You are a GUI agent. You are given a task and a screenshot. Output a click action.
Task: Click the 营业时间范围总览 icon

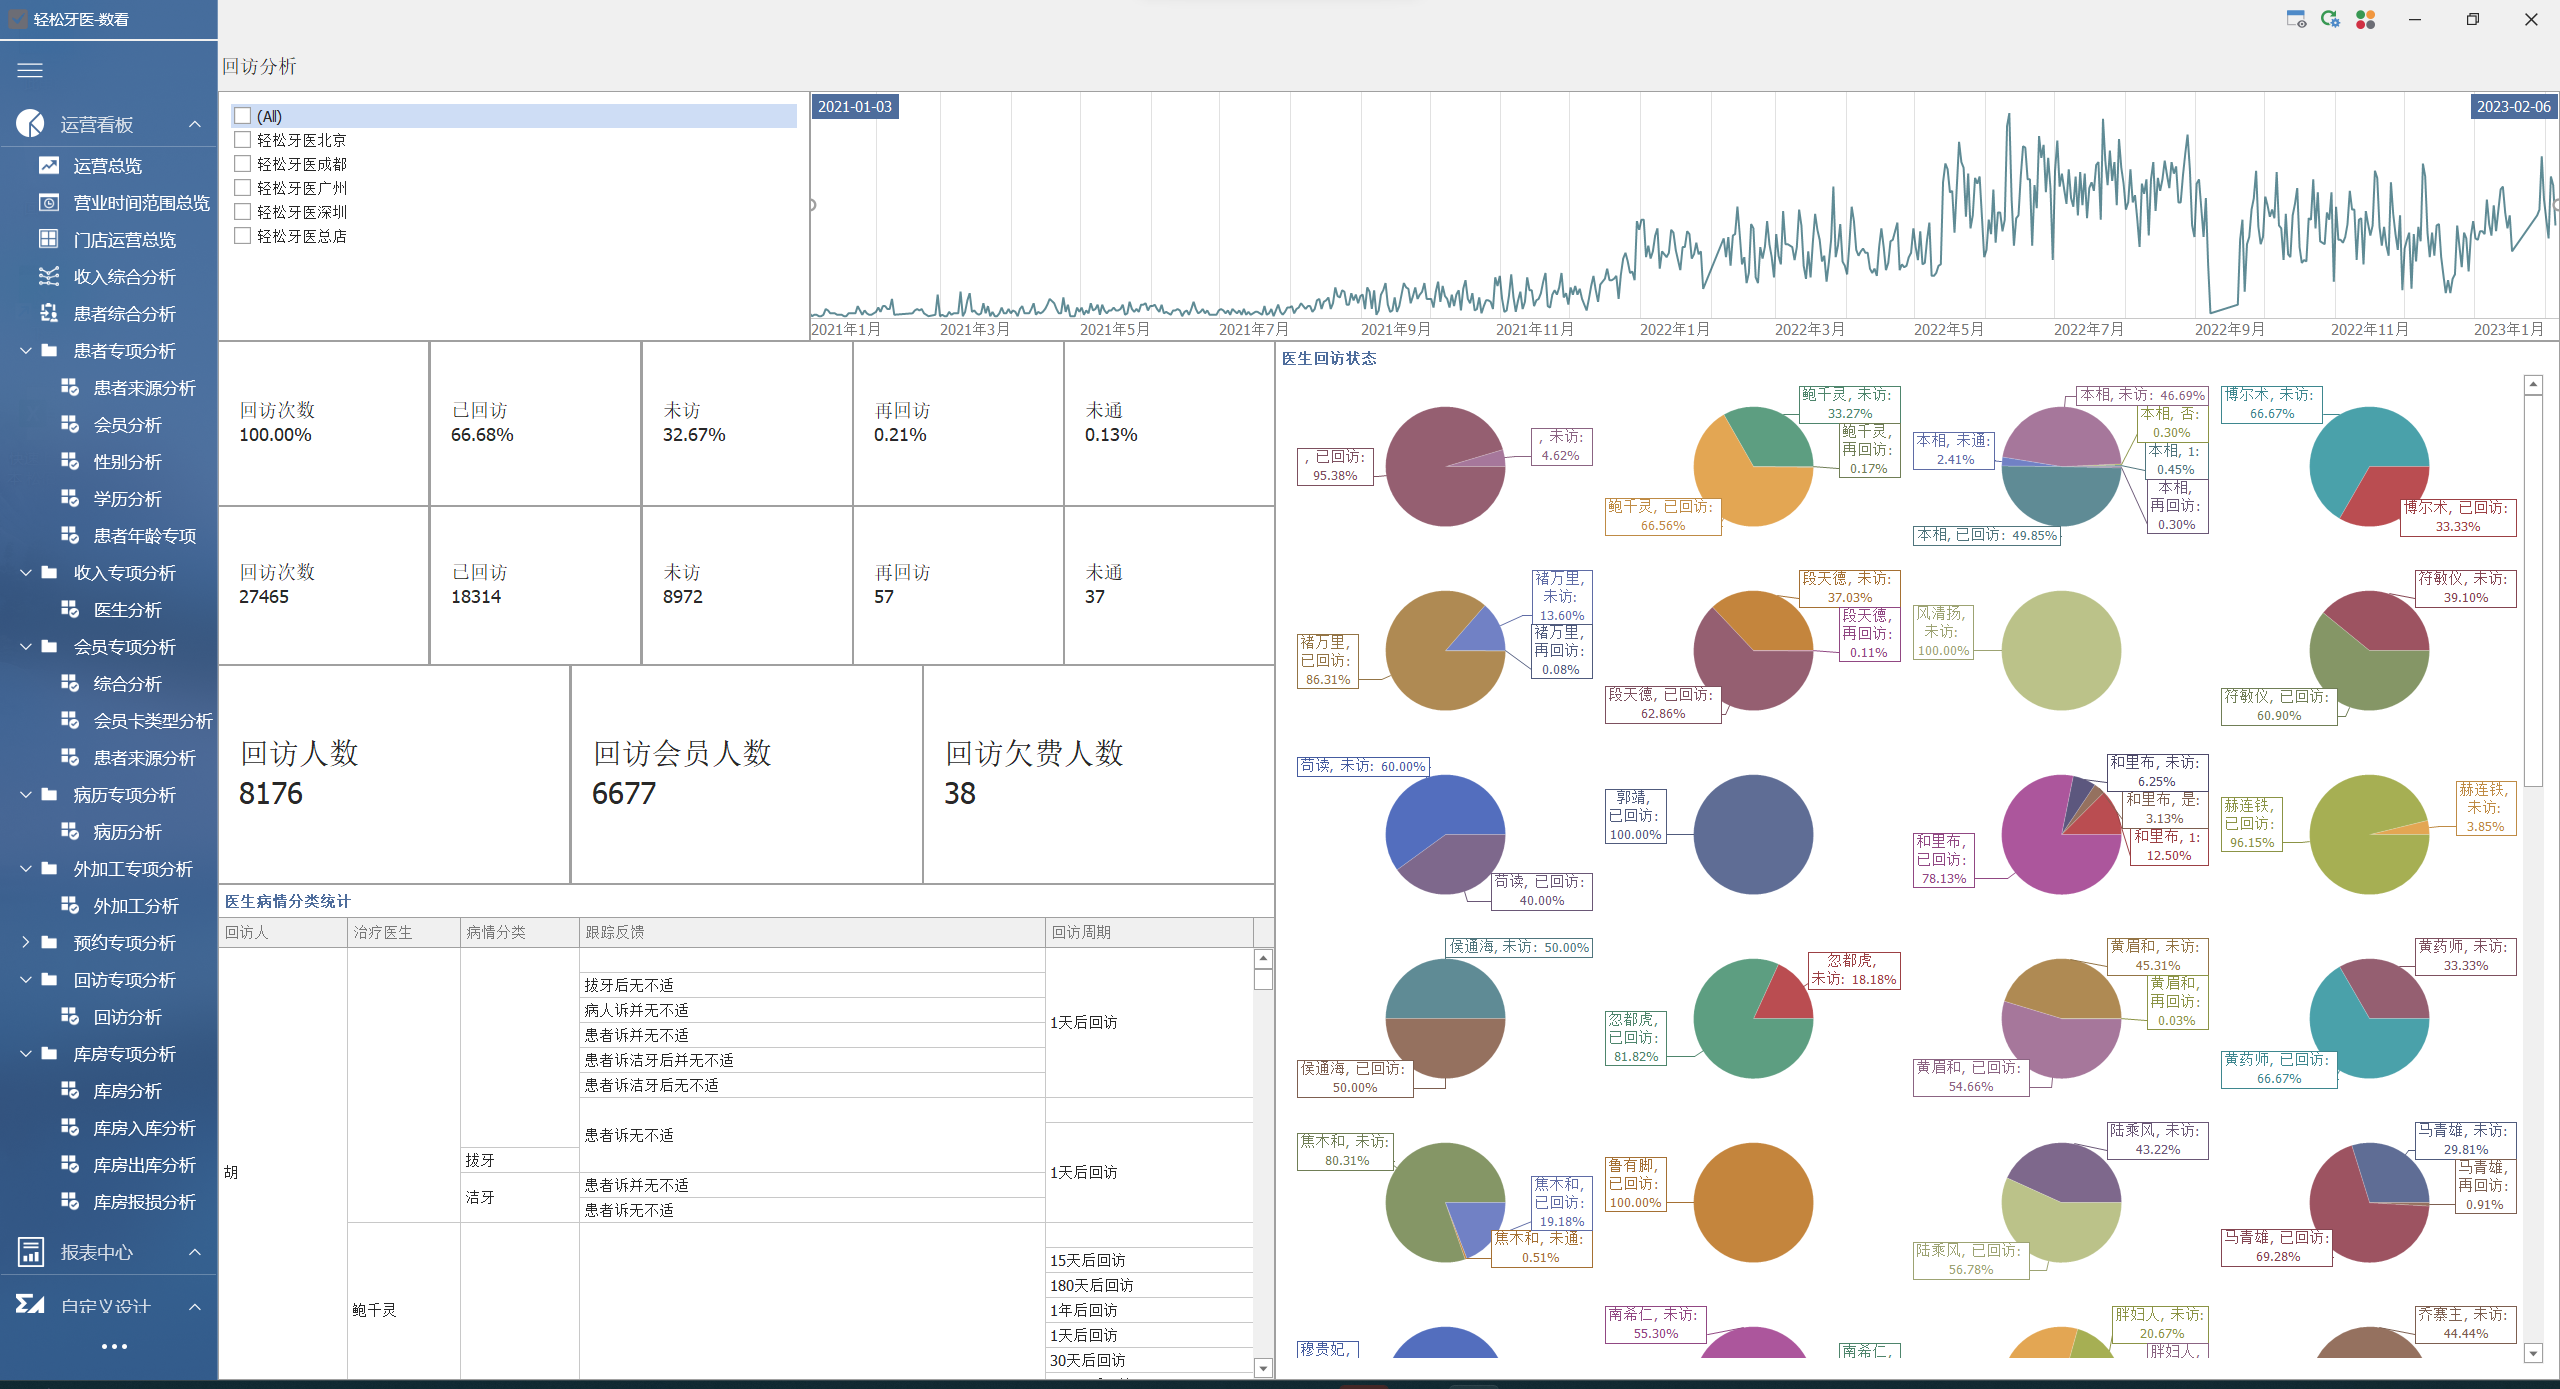click(x=48, y=202)
